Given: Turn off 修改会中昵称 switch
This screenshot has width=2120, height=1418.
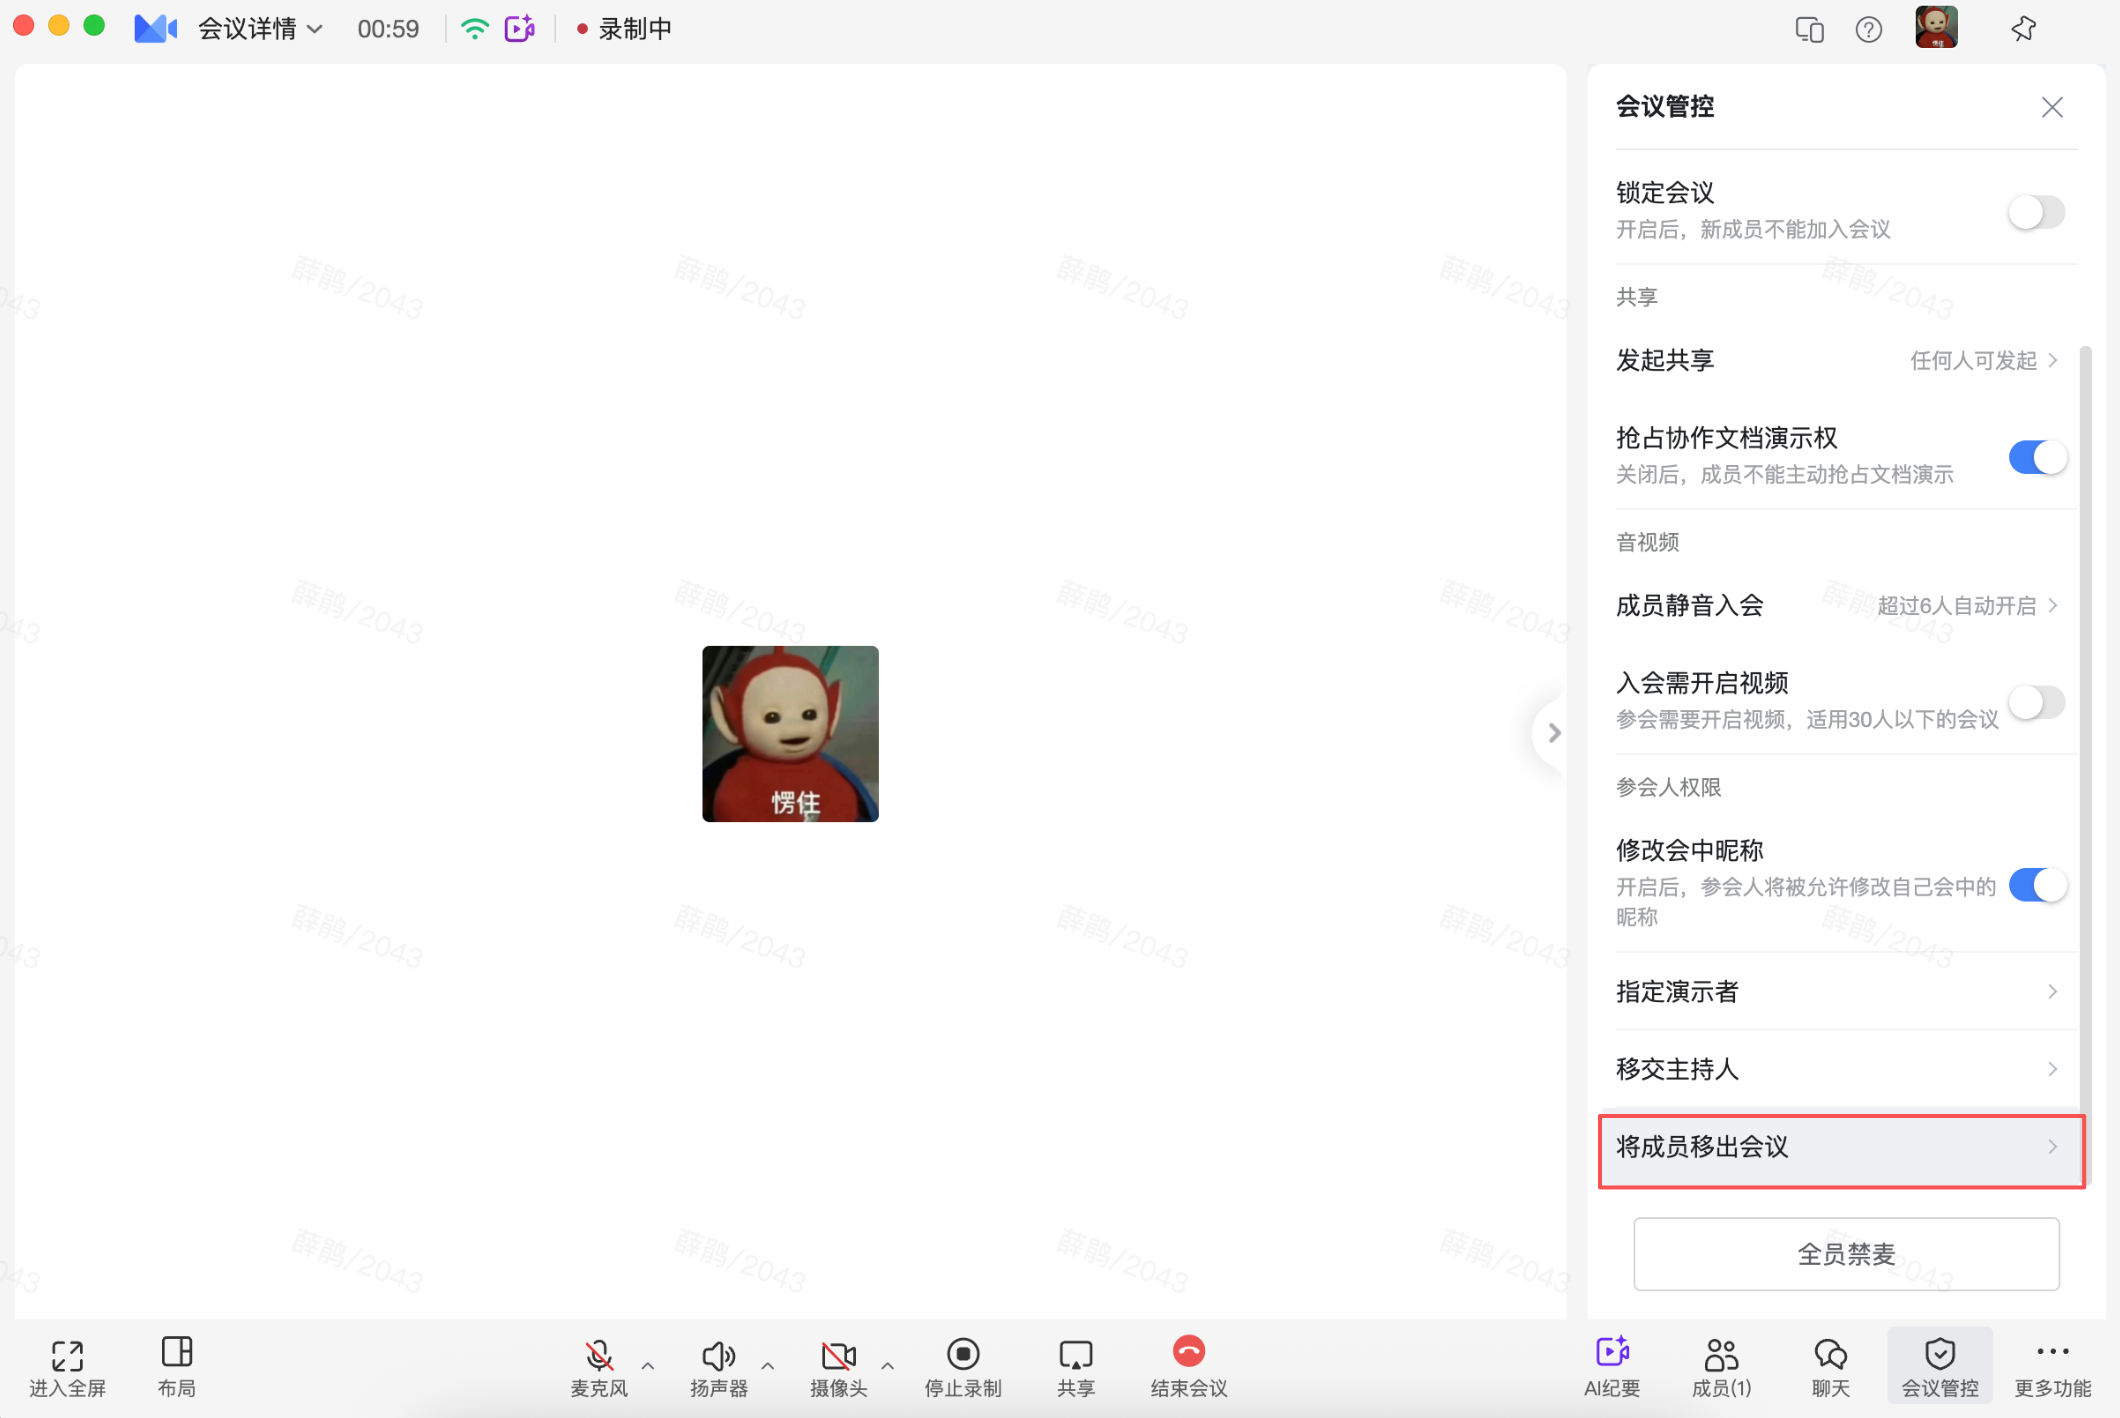Looking at the screenshot, I should [2038, 885].
